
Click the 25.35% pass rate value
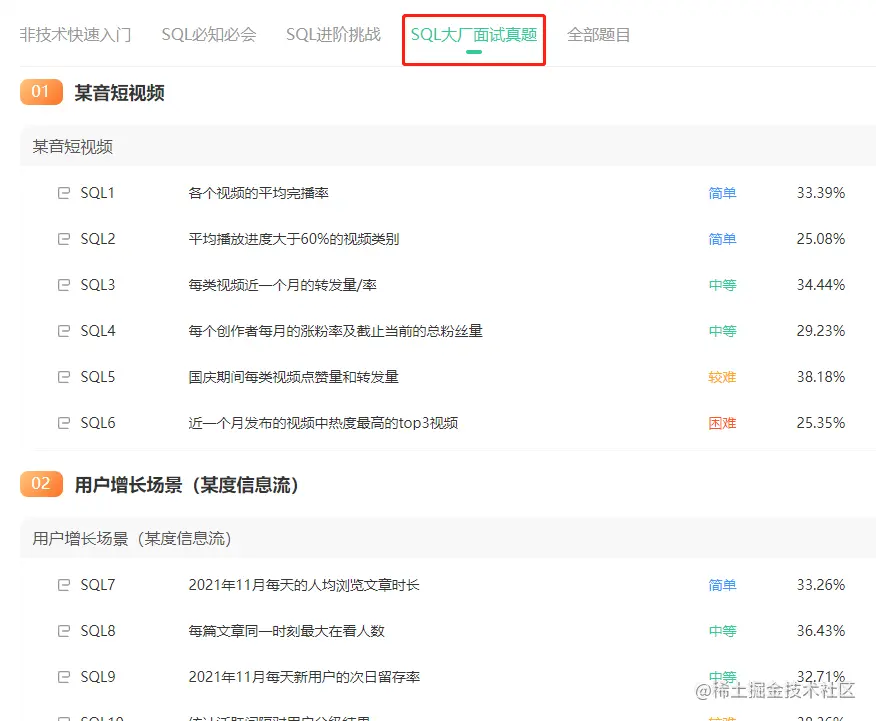821,423
